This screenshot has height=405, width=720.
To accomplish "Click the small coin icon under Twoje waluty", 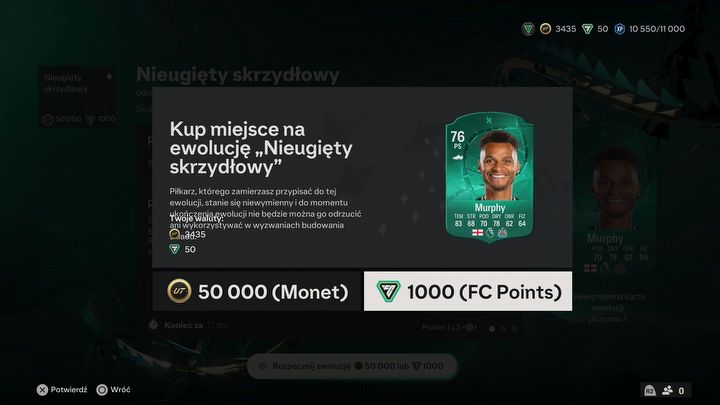I will pos(174,234).
